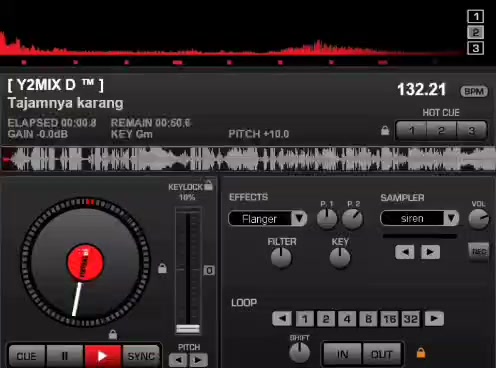Nudge pitch up with right arrow
Image resolution: width=496 pixels, height=368 pixels.
[x=198, y=360]
